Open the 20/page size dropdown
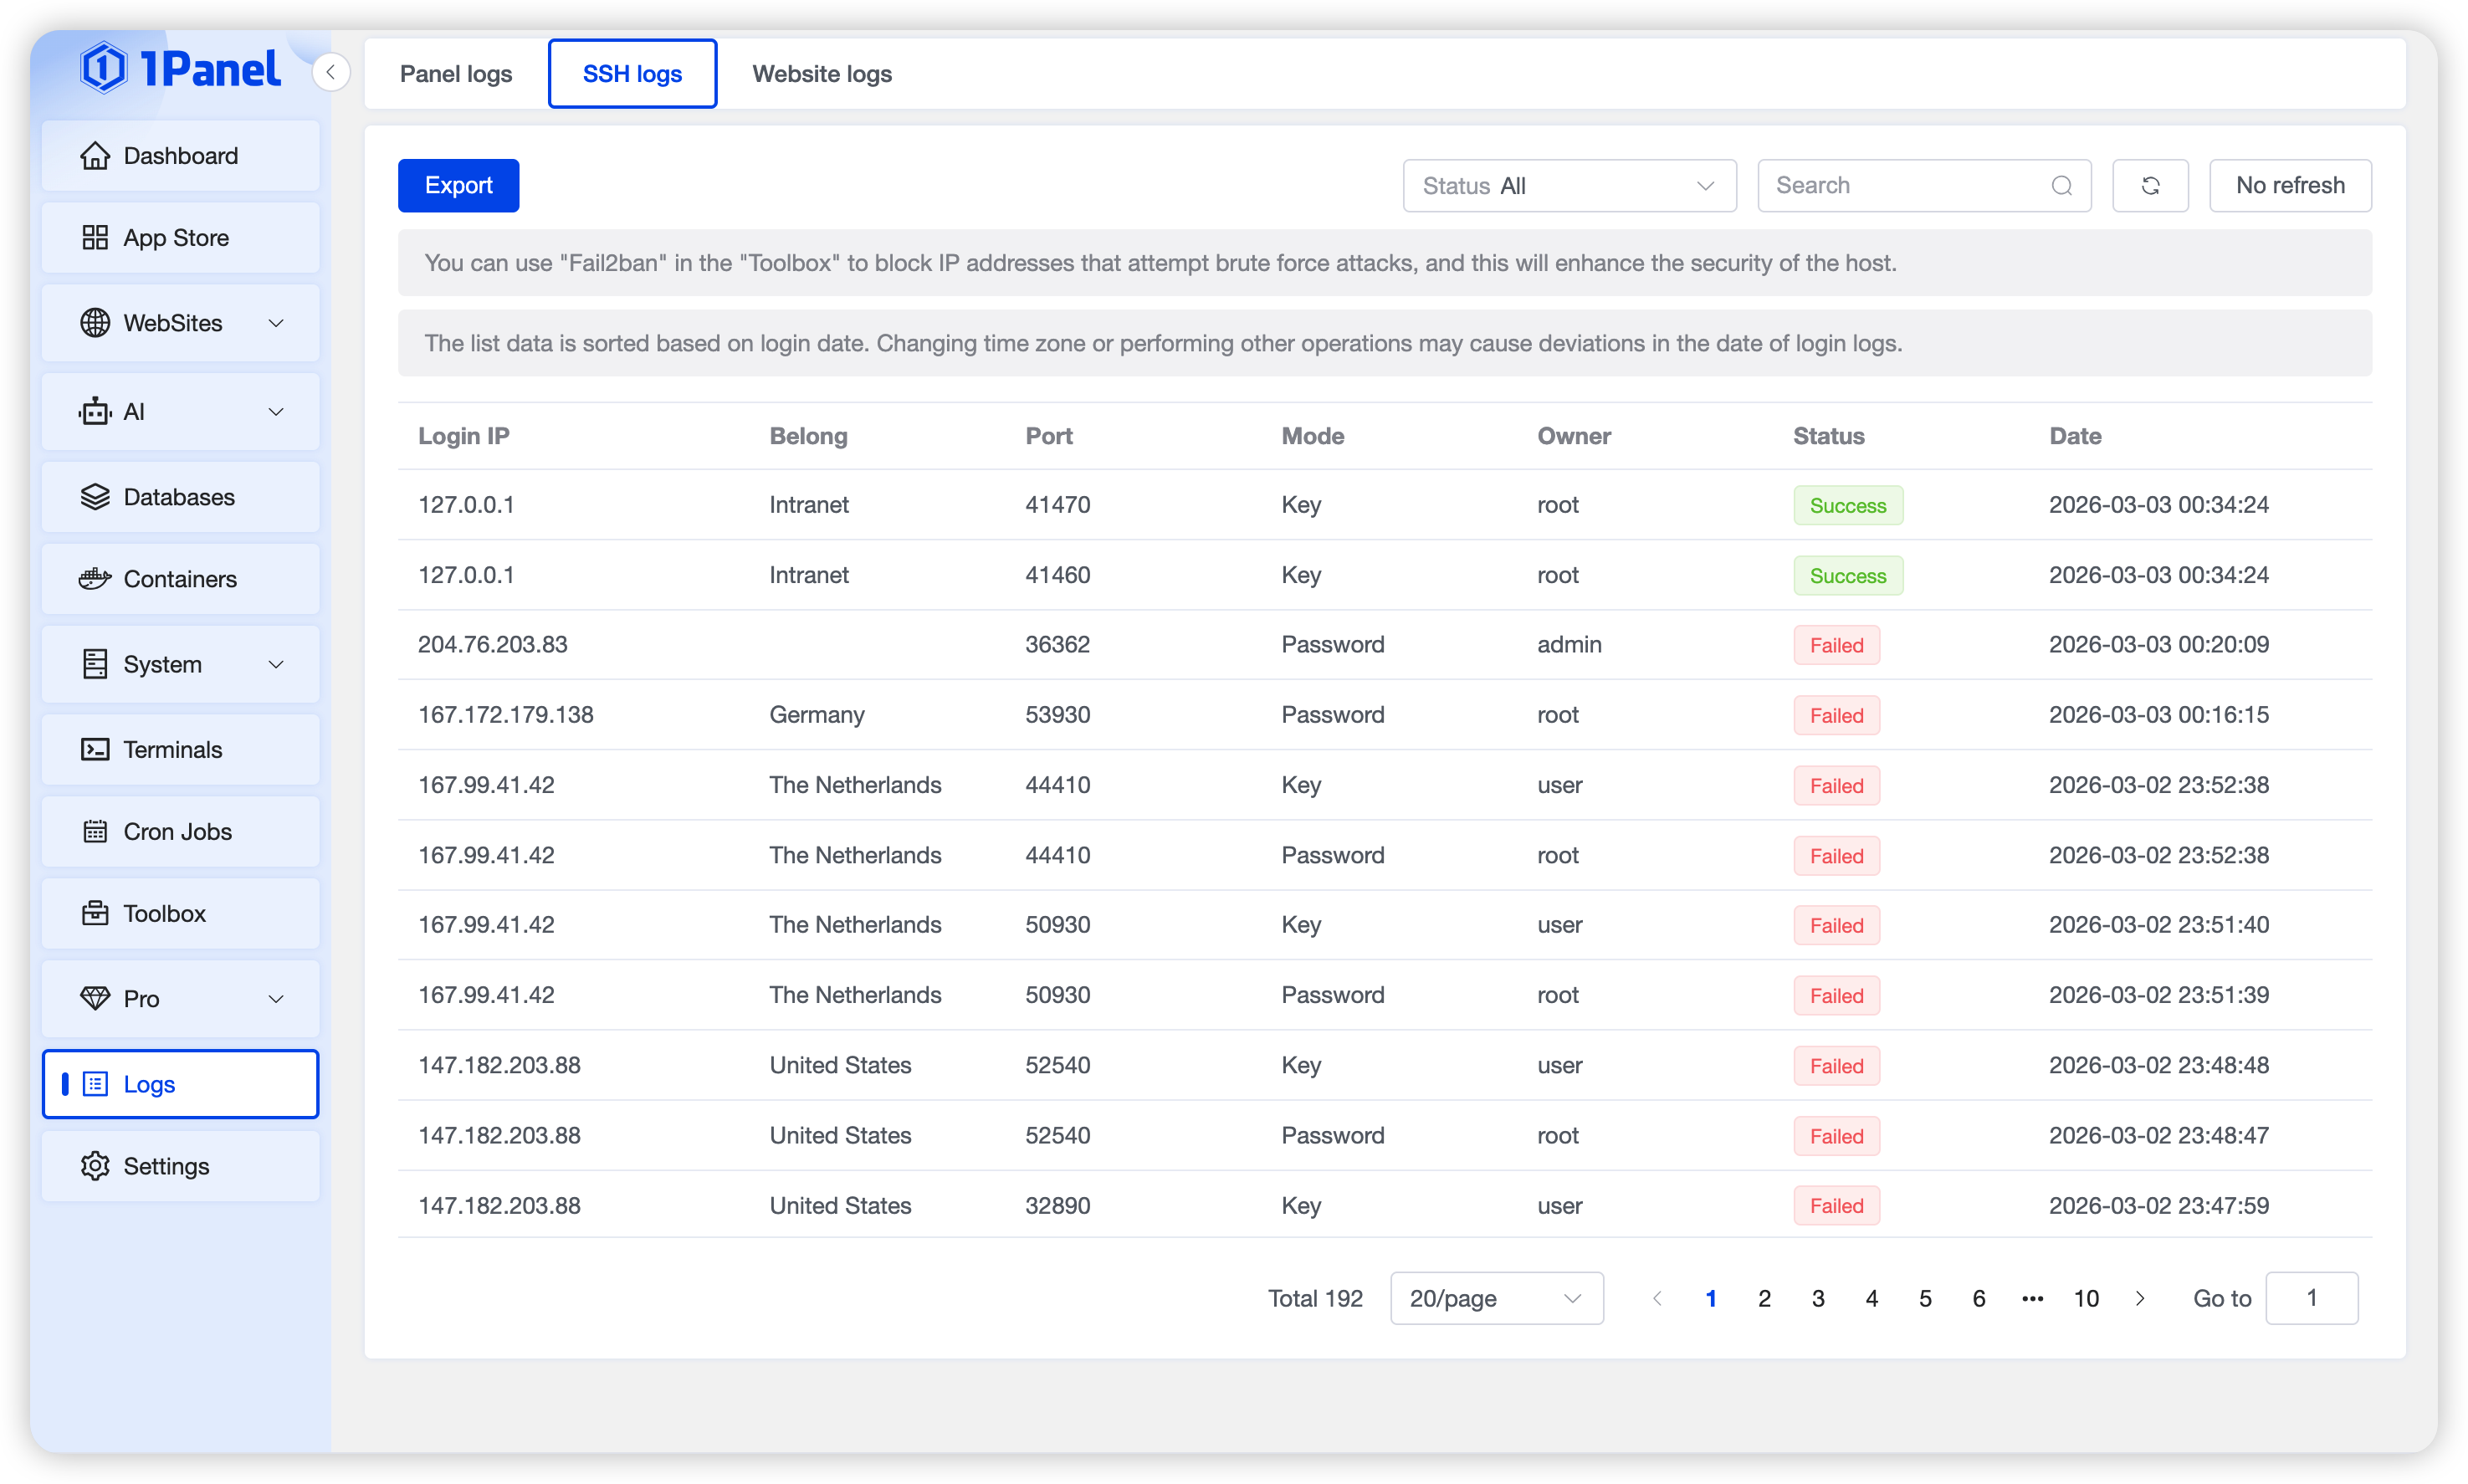 coord(1496,1298)
